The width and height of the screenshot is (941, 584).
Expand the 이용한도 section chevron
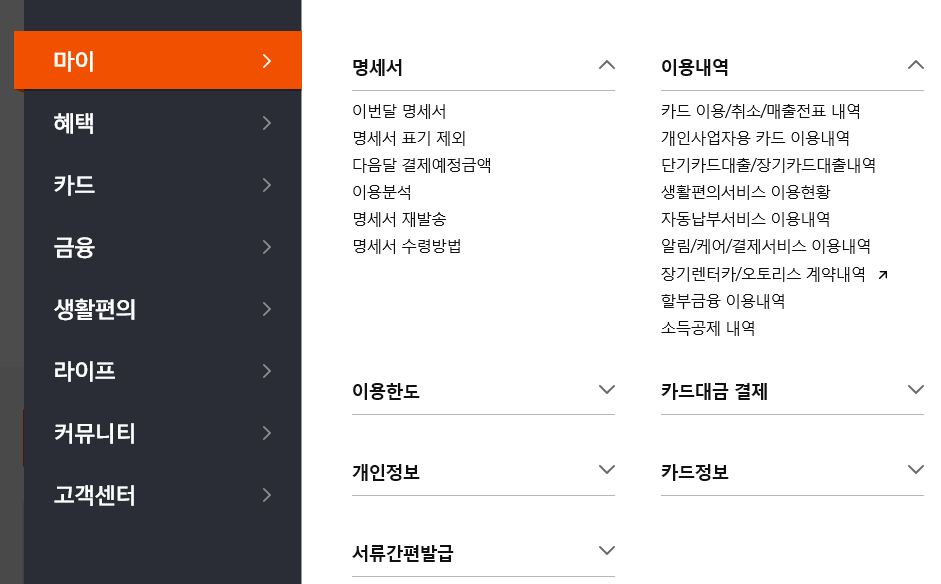tap(607, 390)
